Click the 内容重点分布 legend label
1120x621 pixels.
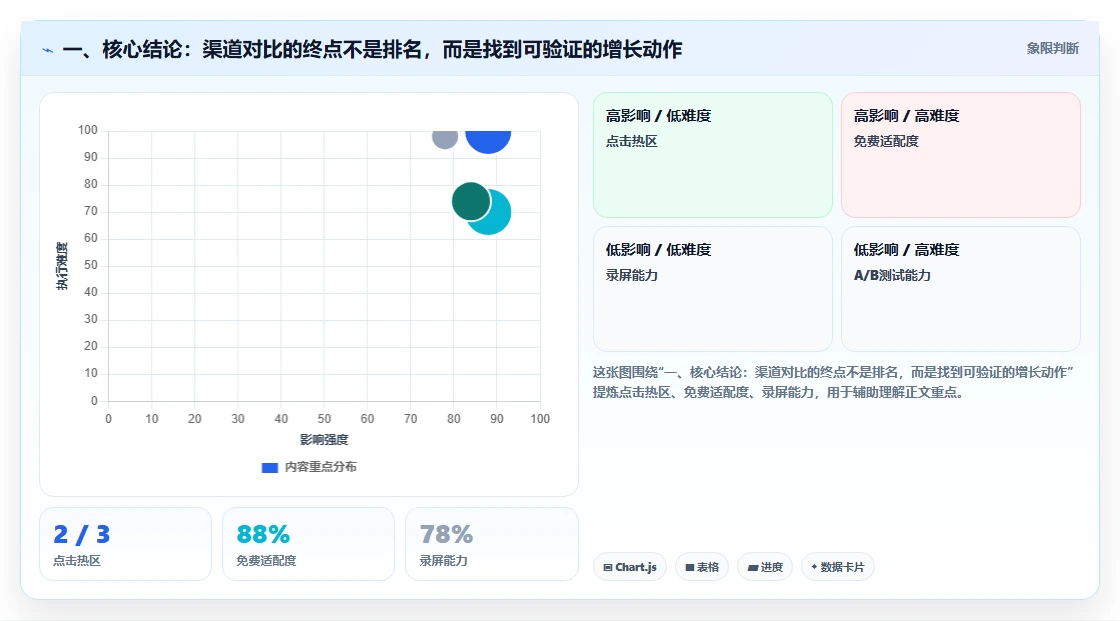click(320, 467)
